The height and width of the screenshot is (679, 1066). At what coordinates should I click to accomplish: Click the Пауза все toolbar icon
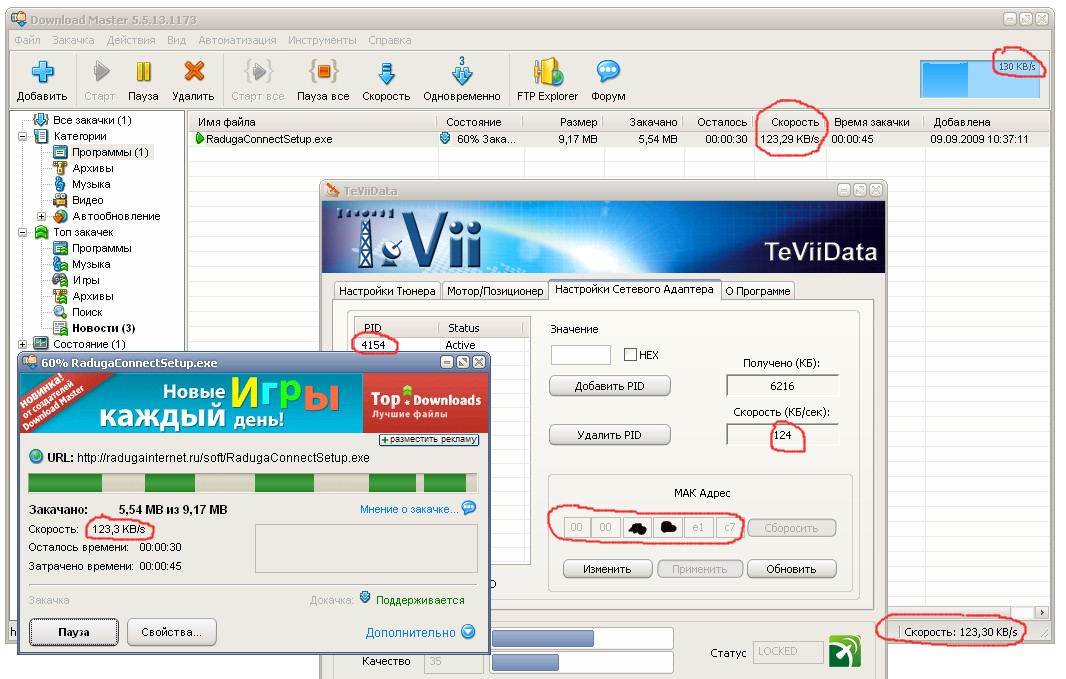tap(324, 71)
